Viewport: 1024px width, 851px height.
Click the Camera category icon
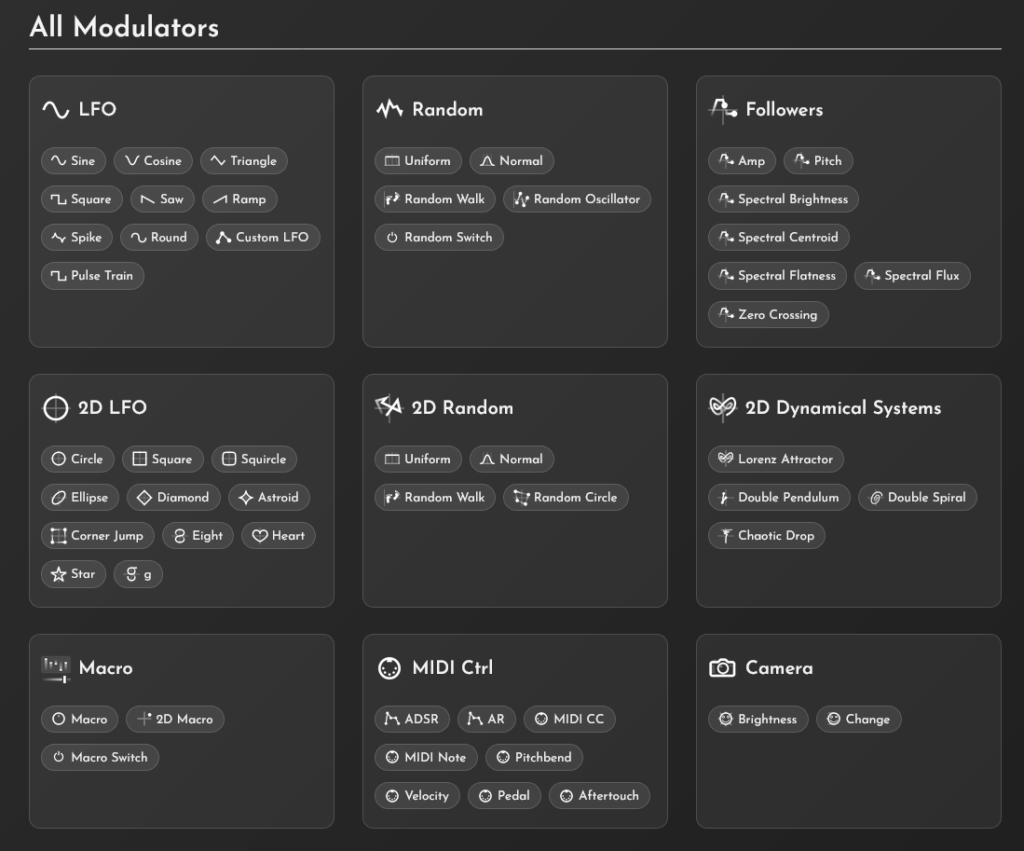pyautogui.click(x=722, y=668)
